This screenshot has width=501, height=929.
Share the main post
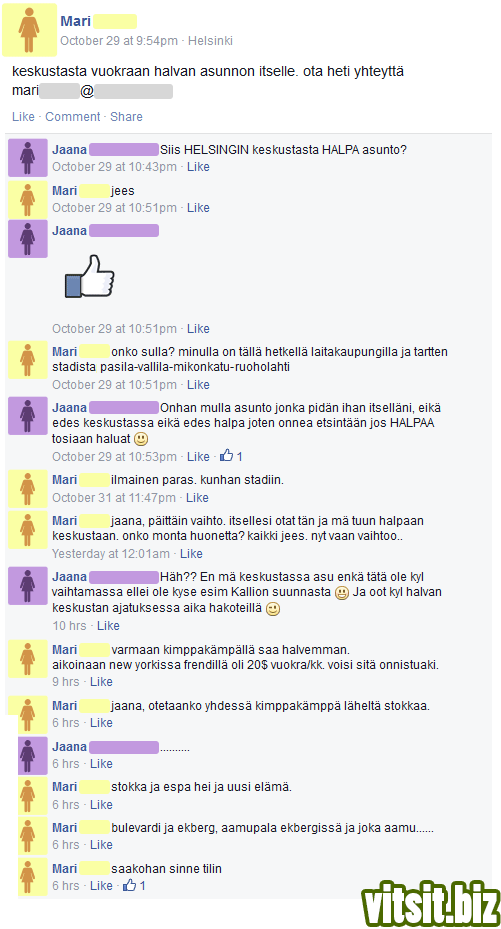tap(126, 117)
